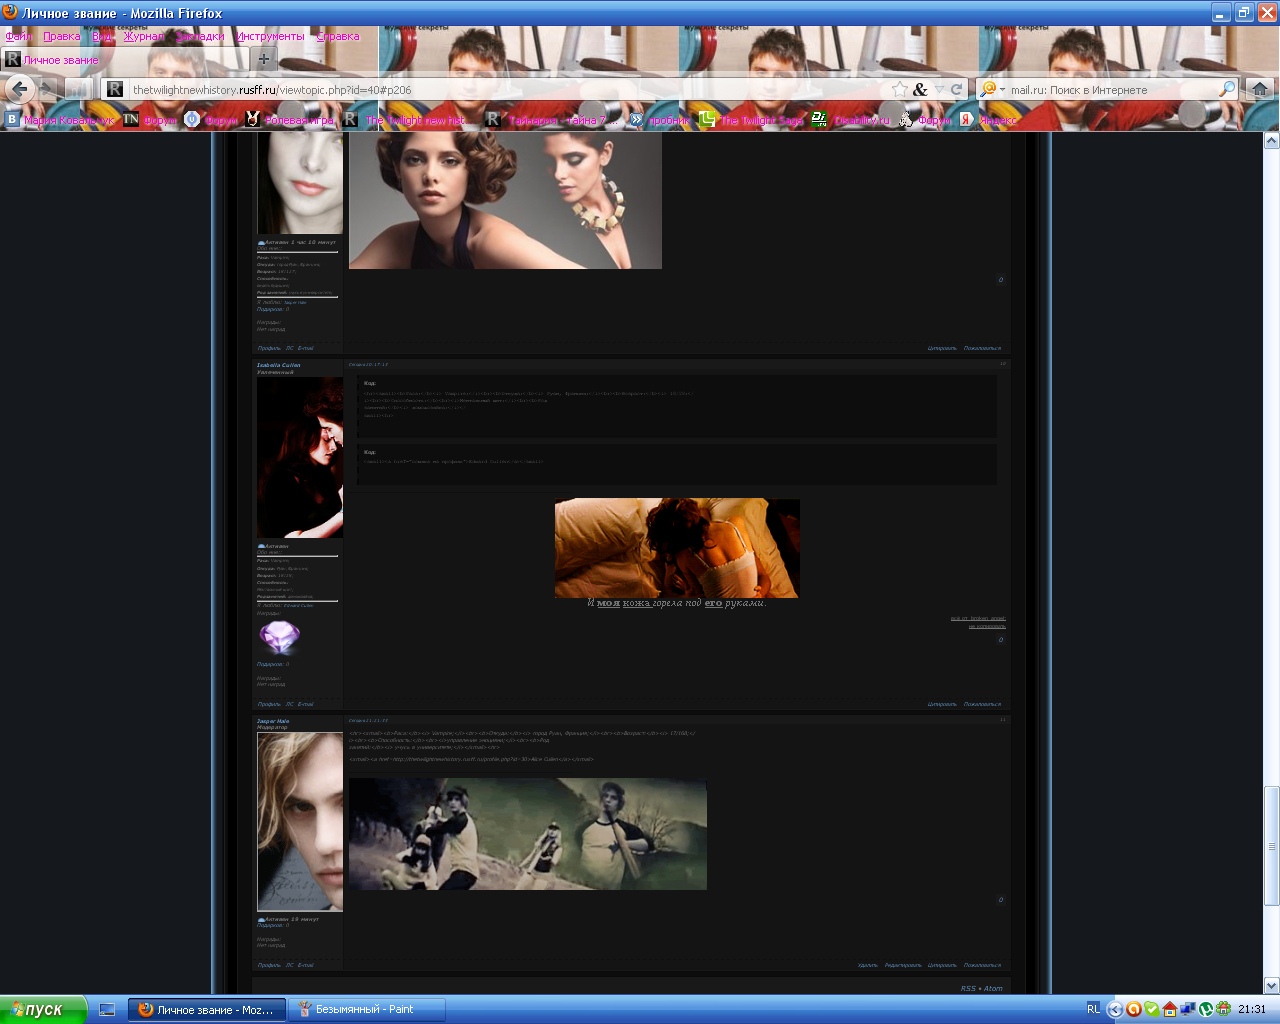This screenshot has height=1024, width=1280.
Task: Click the site identity icon in address bar
Action: (x=115, y=89)
